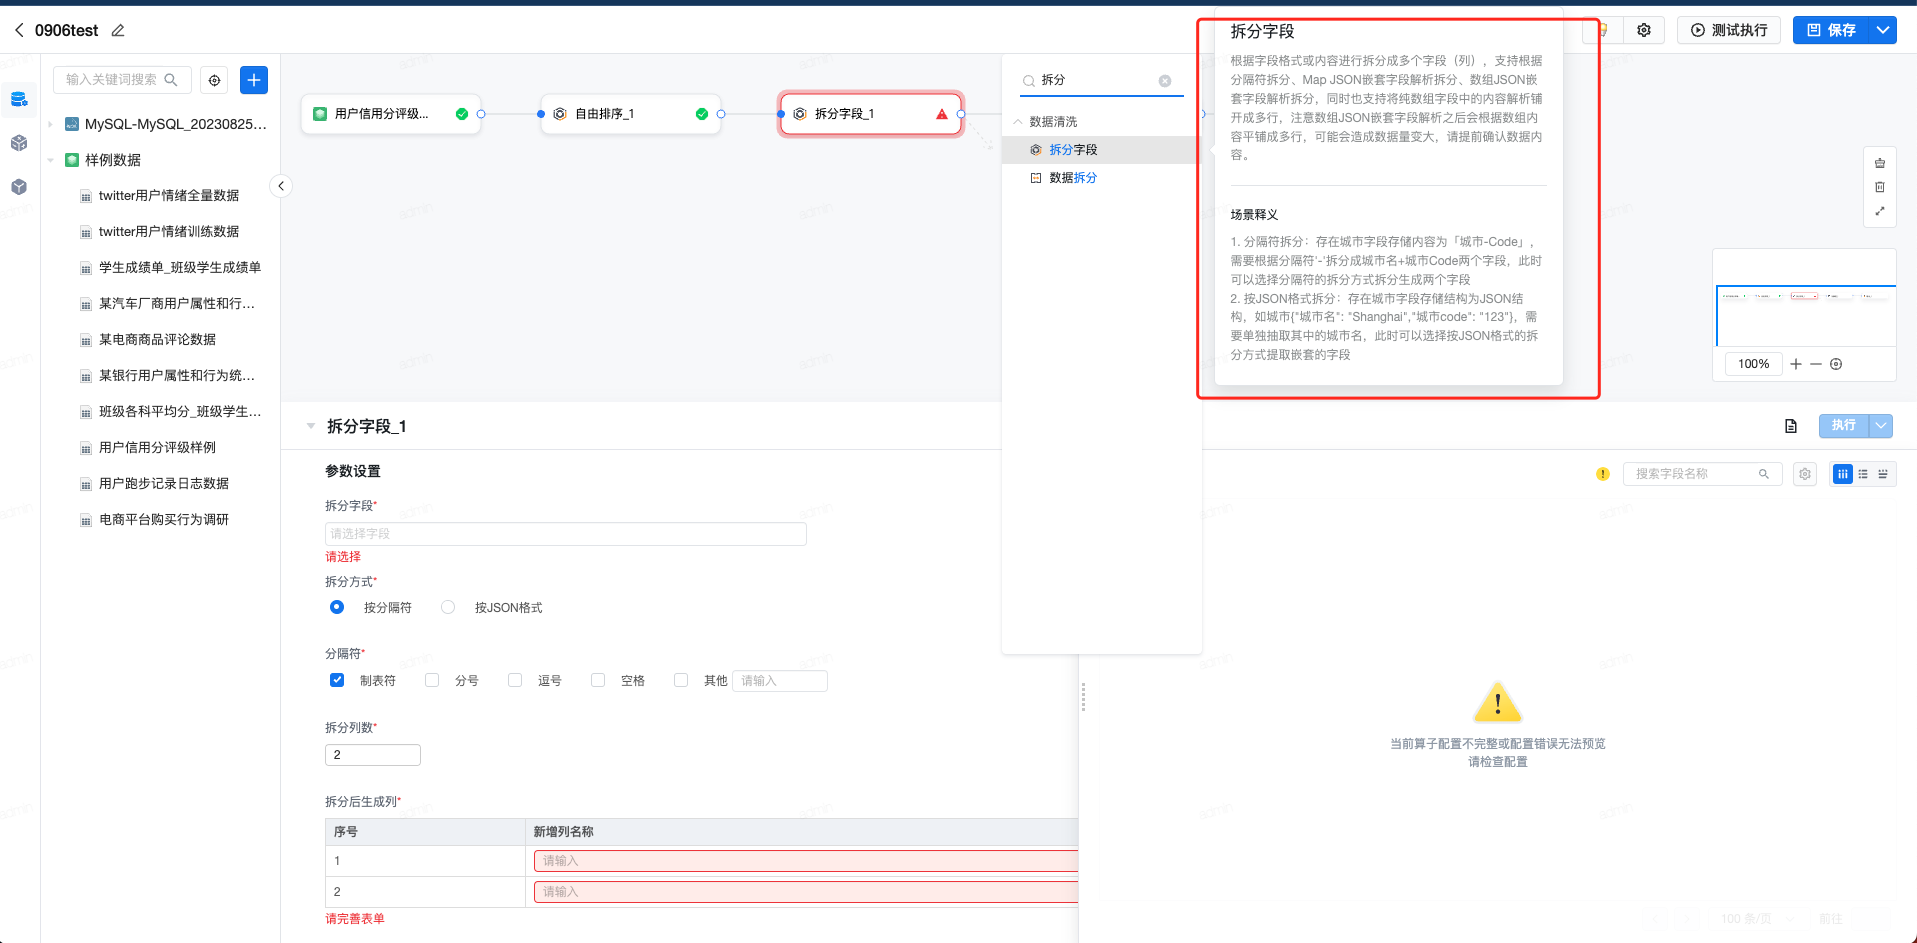Click the panel resize handle dots
The width and height of the screenshot is (1917, 943).
[1083, 697]
